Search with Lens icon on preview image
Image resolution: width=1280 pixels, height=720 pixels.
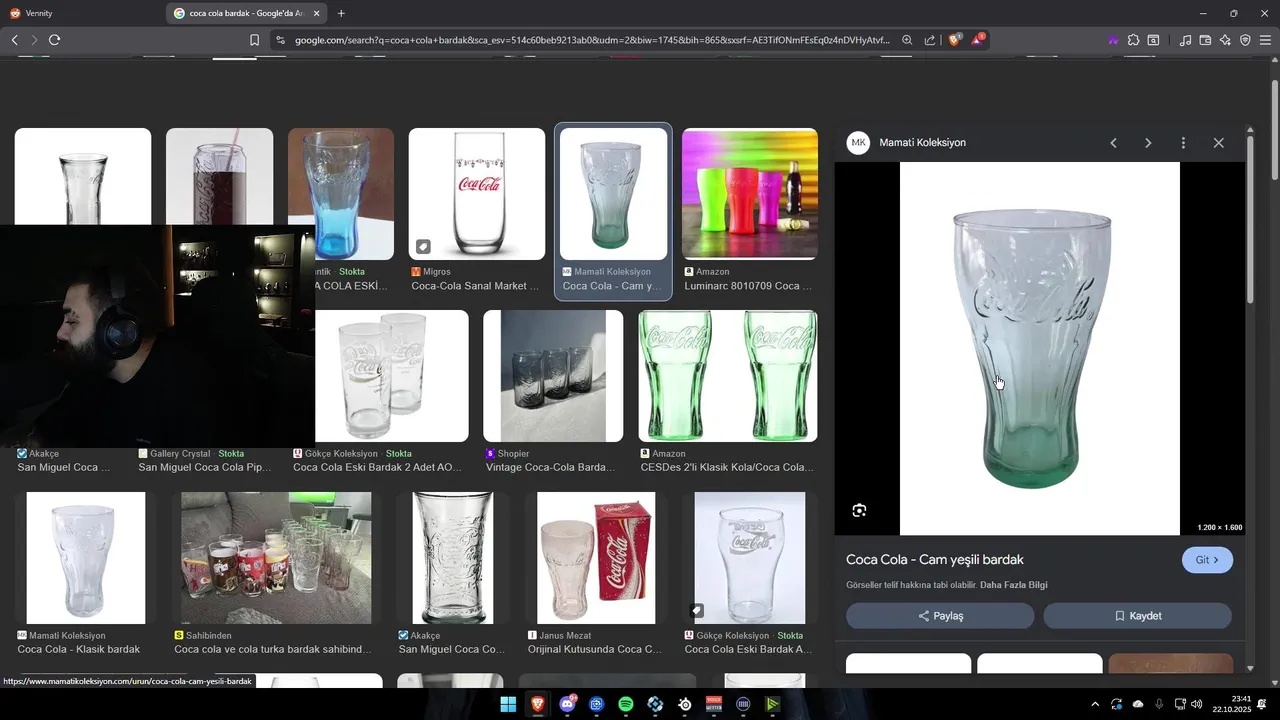pyautogui.click(x=859, y=511)
